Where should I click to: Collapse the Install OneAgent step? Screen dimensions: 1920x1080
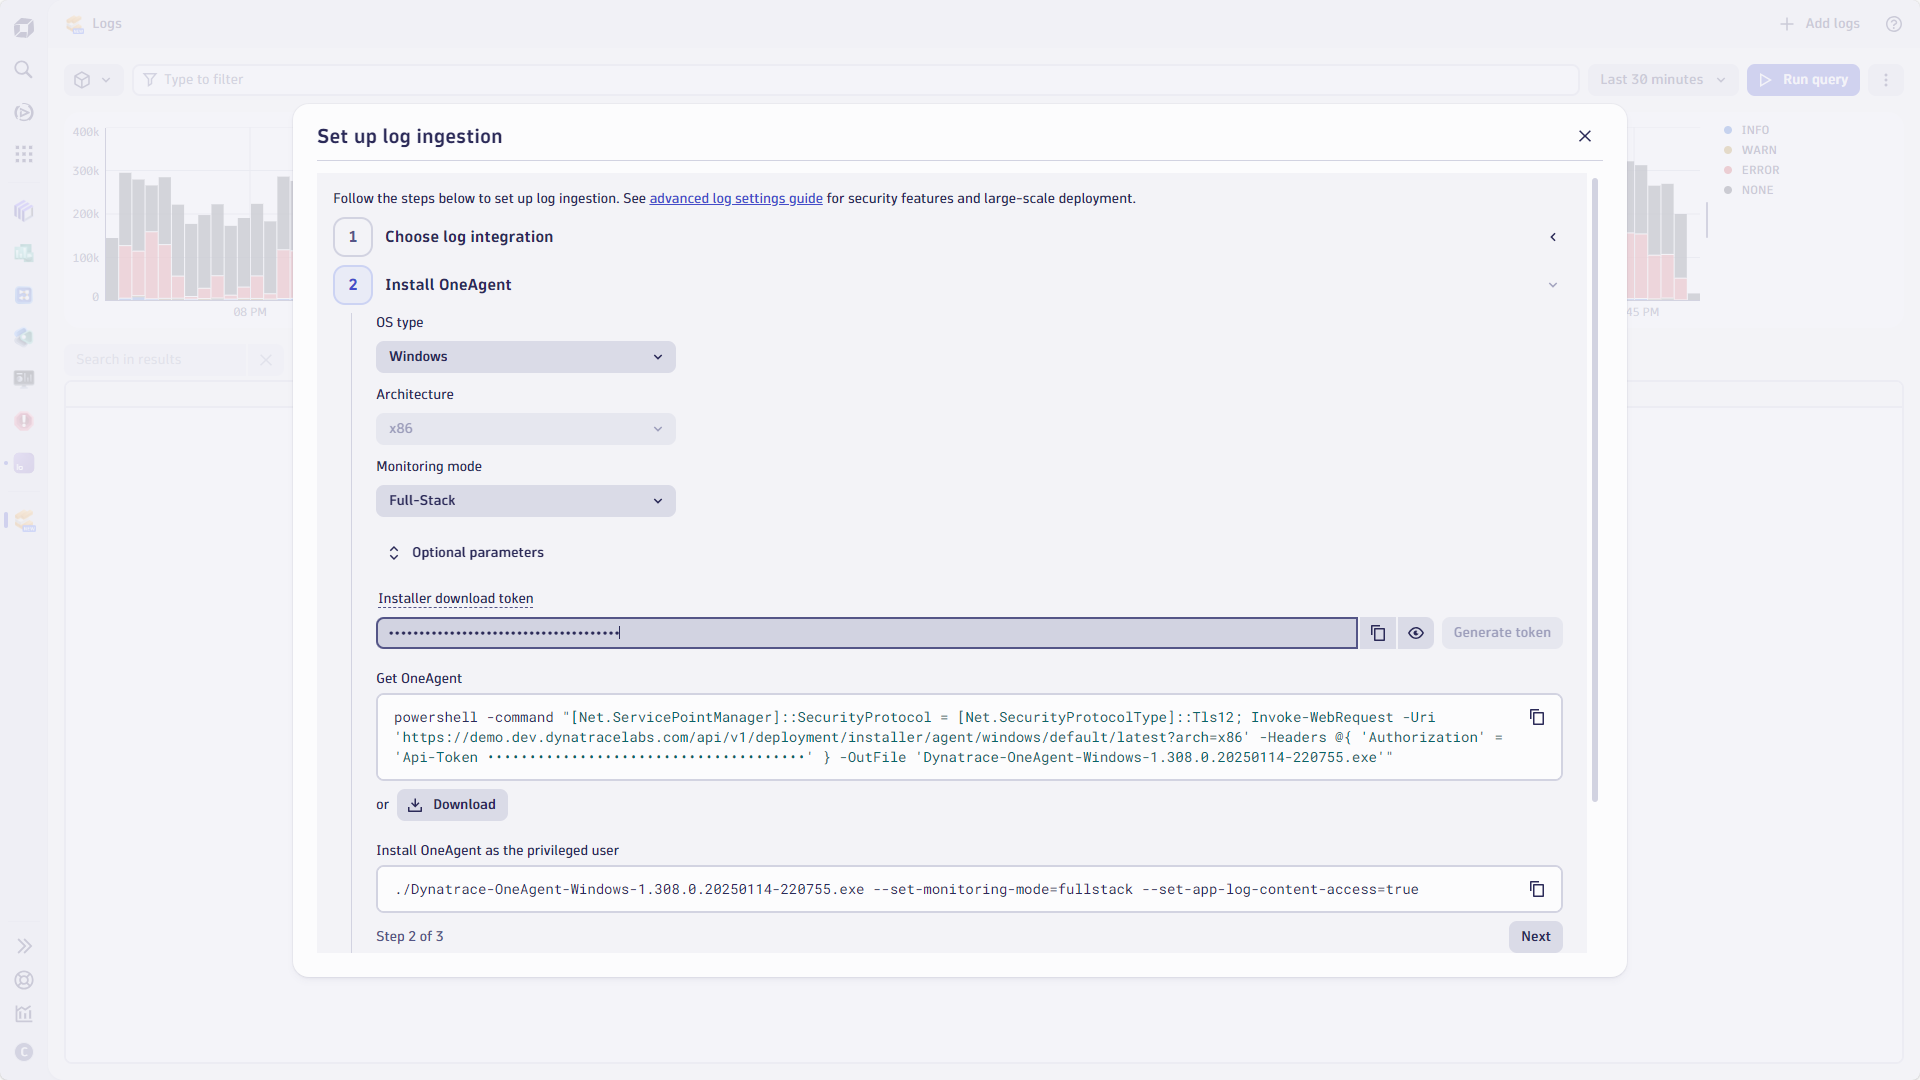click(1552, 284)
